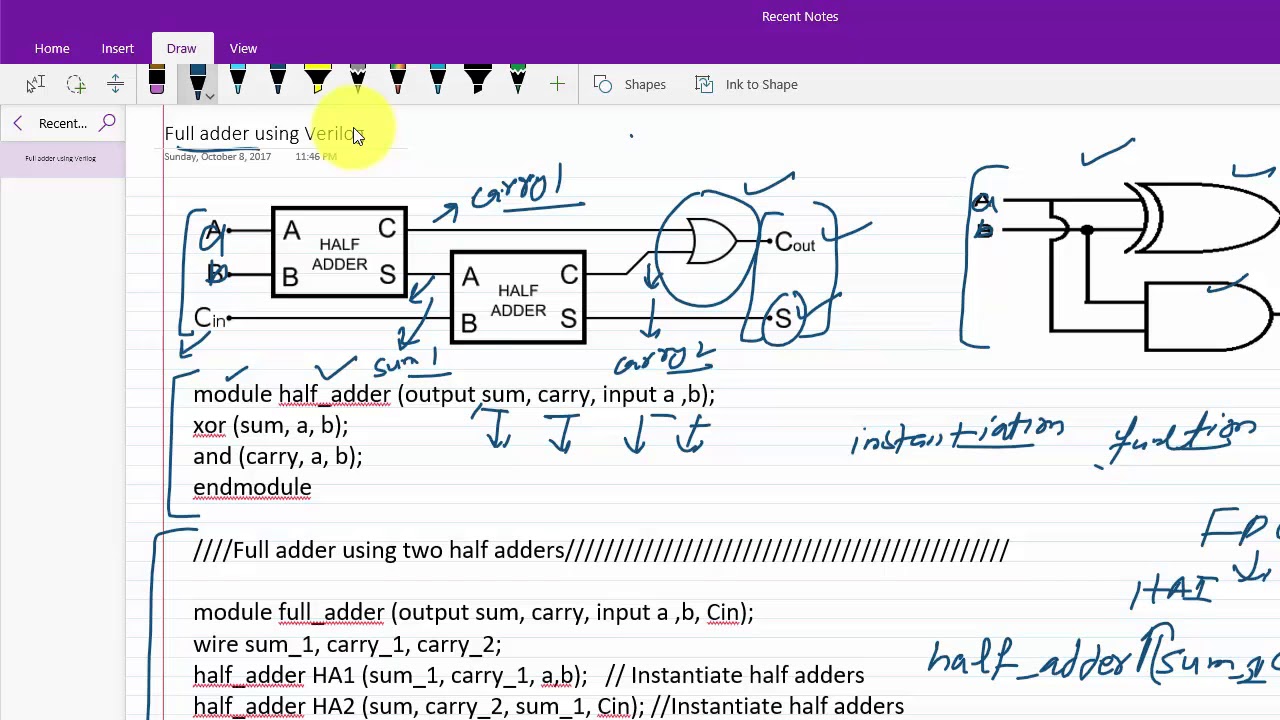Pick the teal-tipped pen after rainbow pen

(437, 82)
